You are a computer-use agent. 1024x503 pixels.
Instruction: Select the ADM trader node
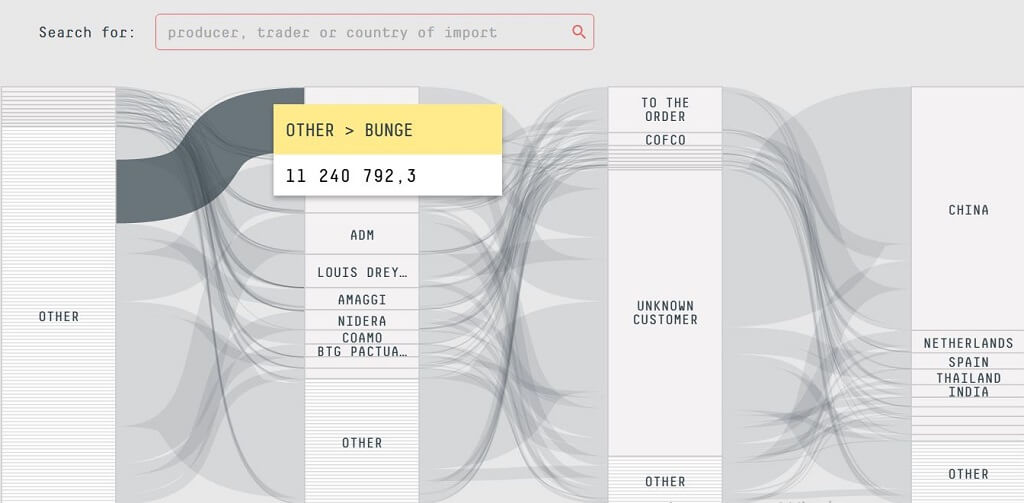(362, 235)
